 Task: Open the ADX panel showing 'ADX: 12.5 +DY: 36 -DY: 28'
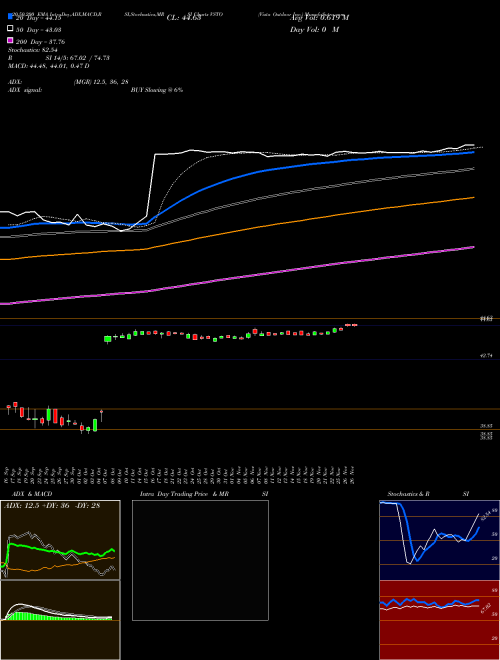point(60,540)
